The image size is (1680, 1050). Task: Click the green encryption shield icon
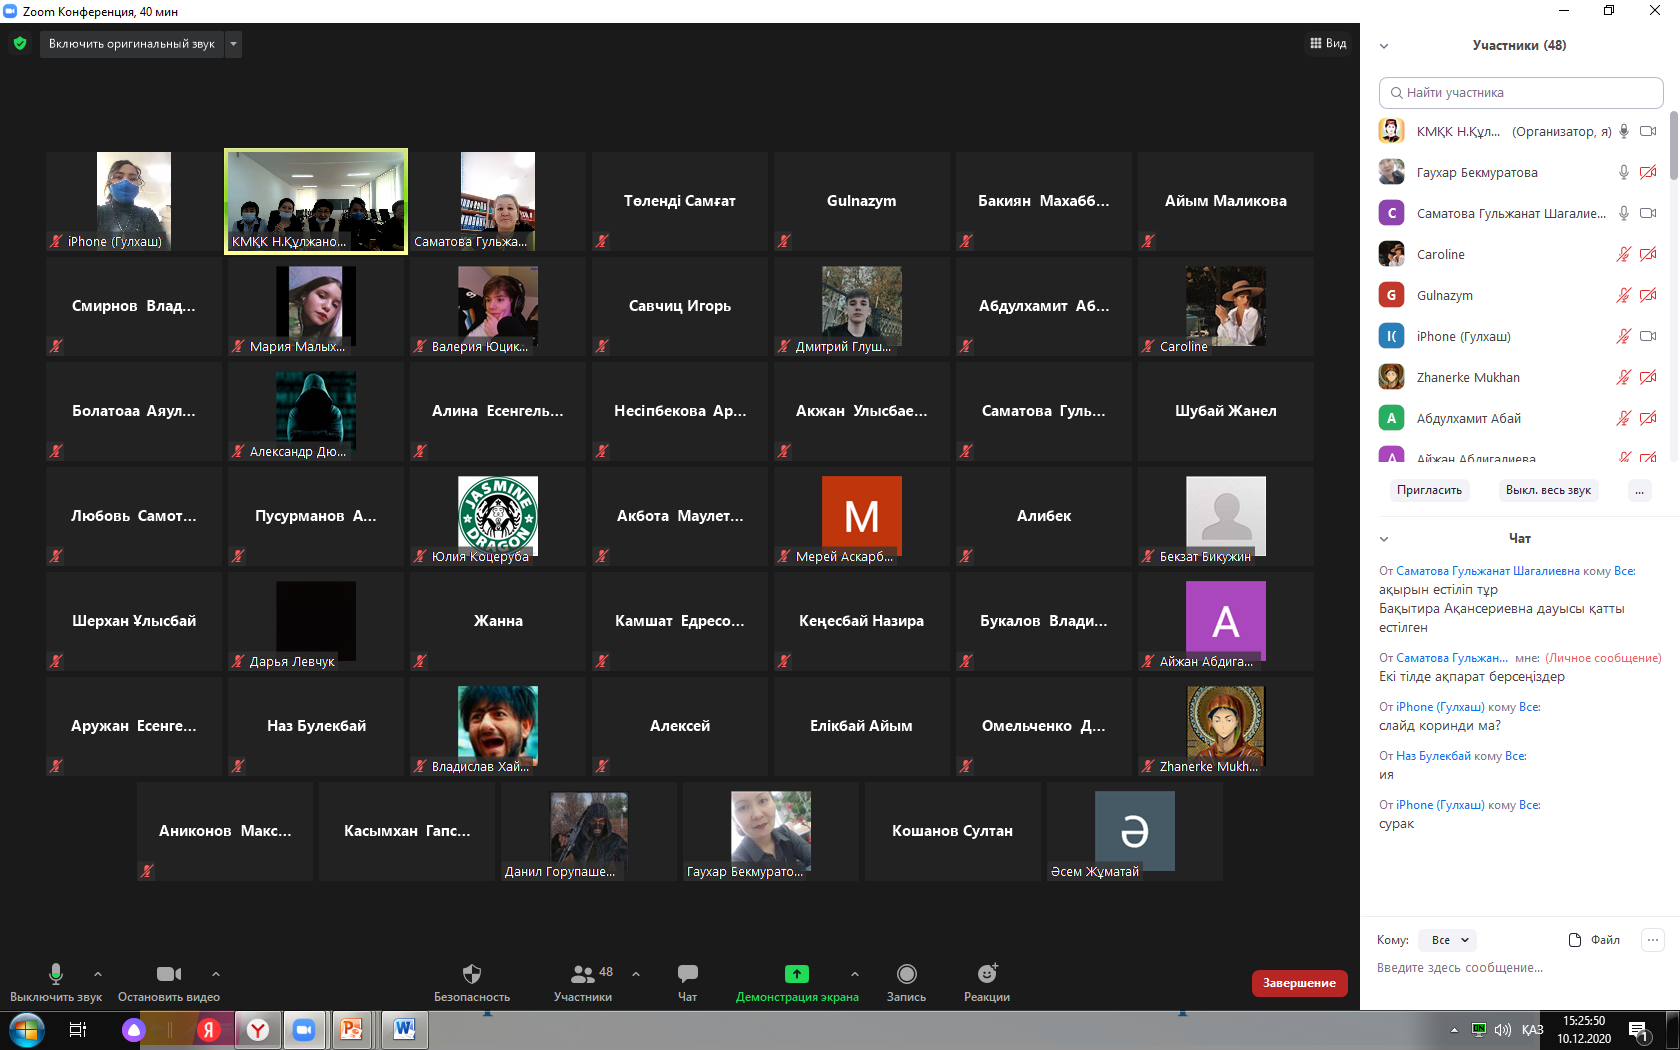coord(20,44)
